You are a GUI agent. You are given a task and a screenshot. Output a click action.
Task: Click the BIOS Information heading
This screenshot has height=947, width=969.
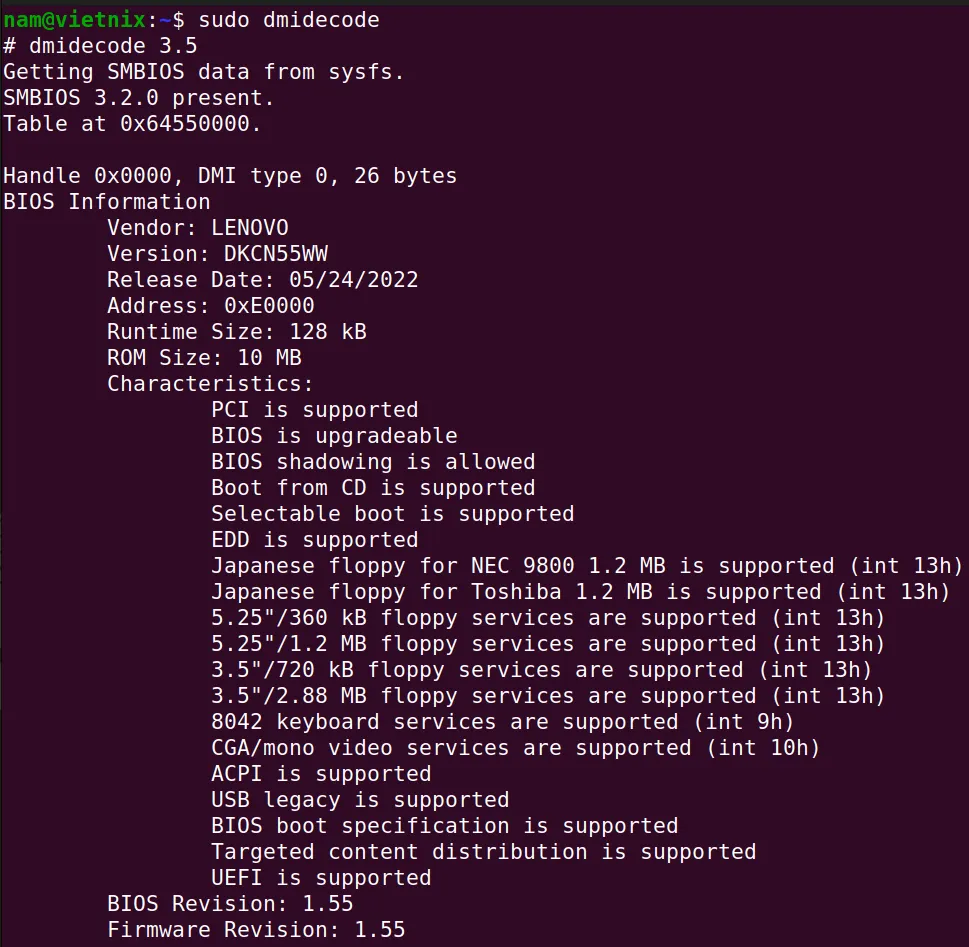107,202
